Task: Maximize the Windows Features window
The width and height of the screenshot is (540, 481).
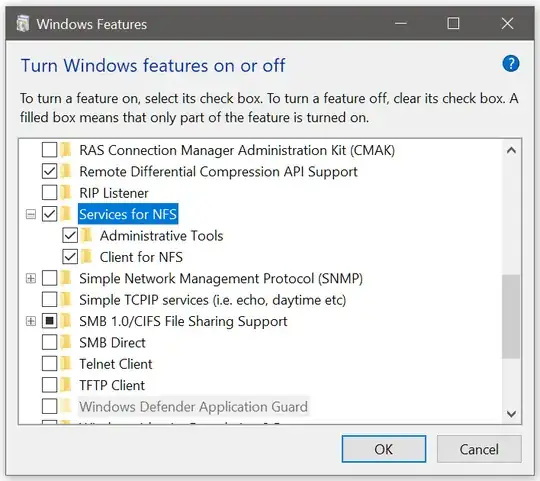Action: click(x=453, y=23)
